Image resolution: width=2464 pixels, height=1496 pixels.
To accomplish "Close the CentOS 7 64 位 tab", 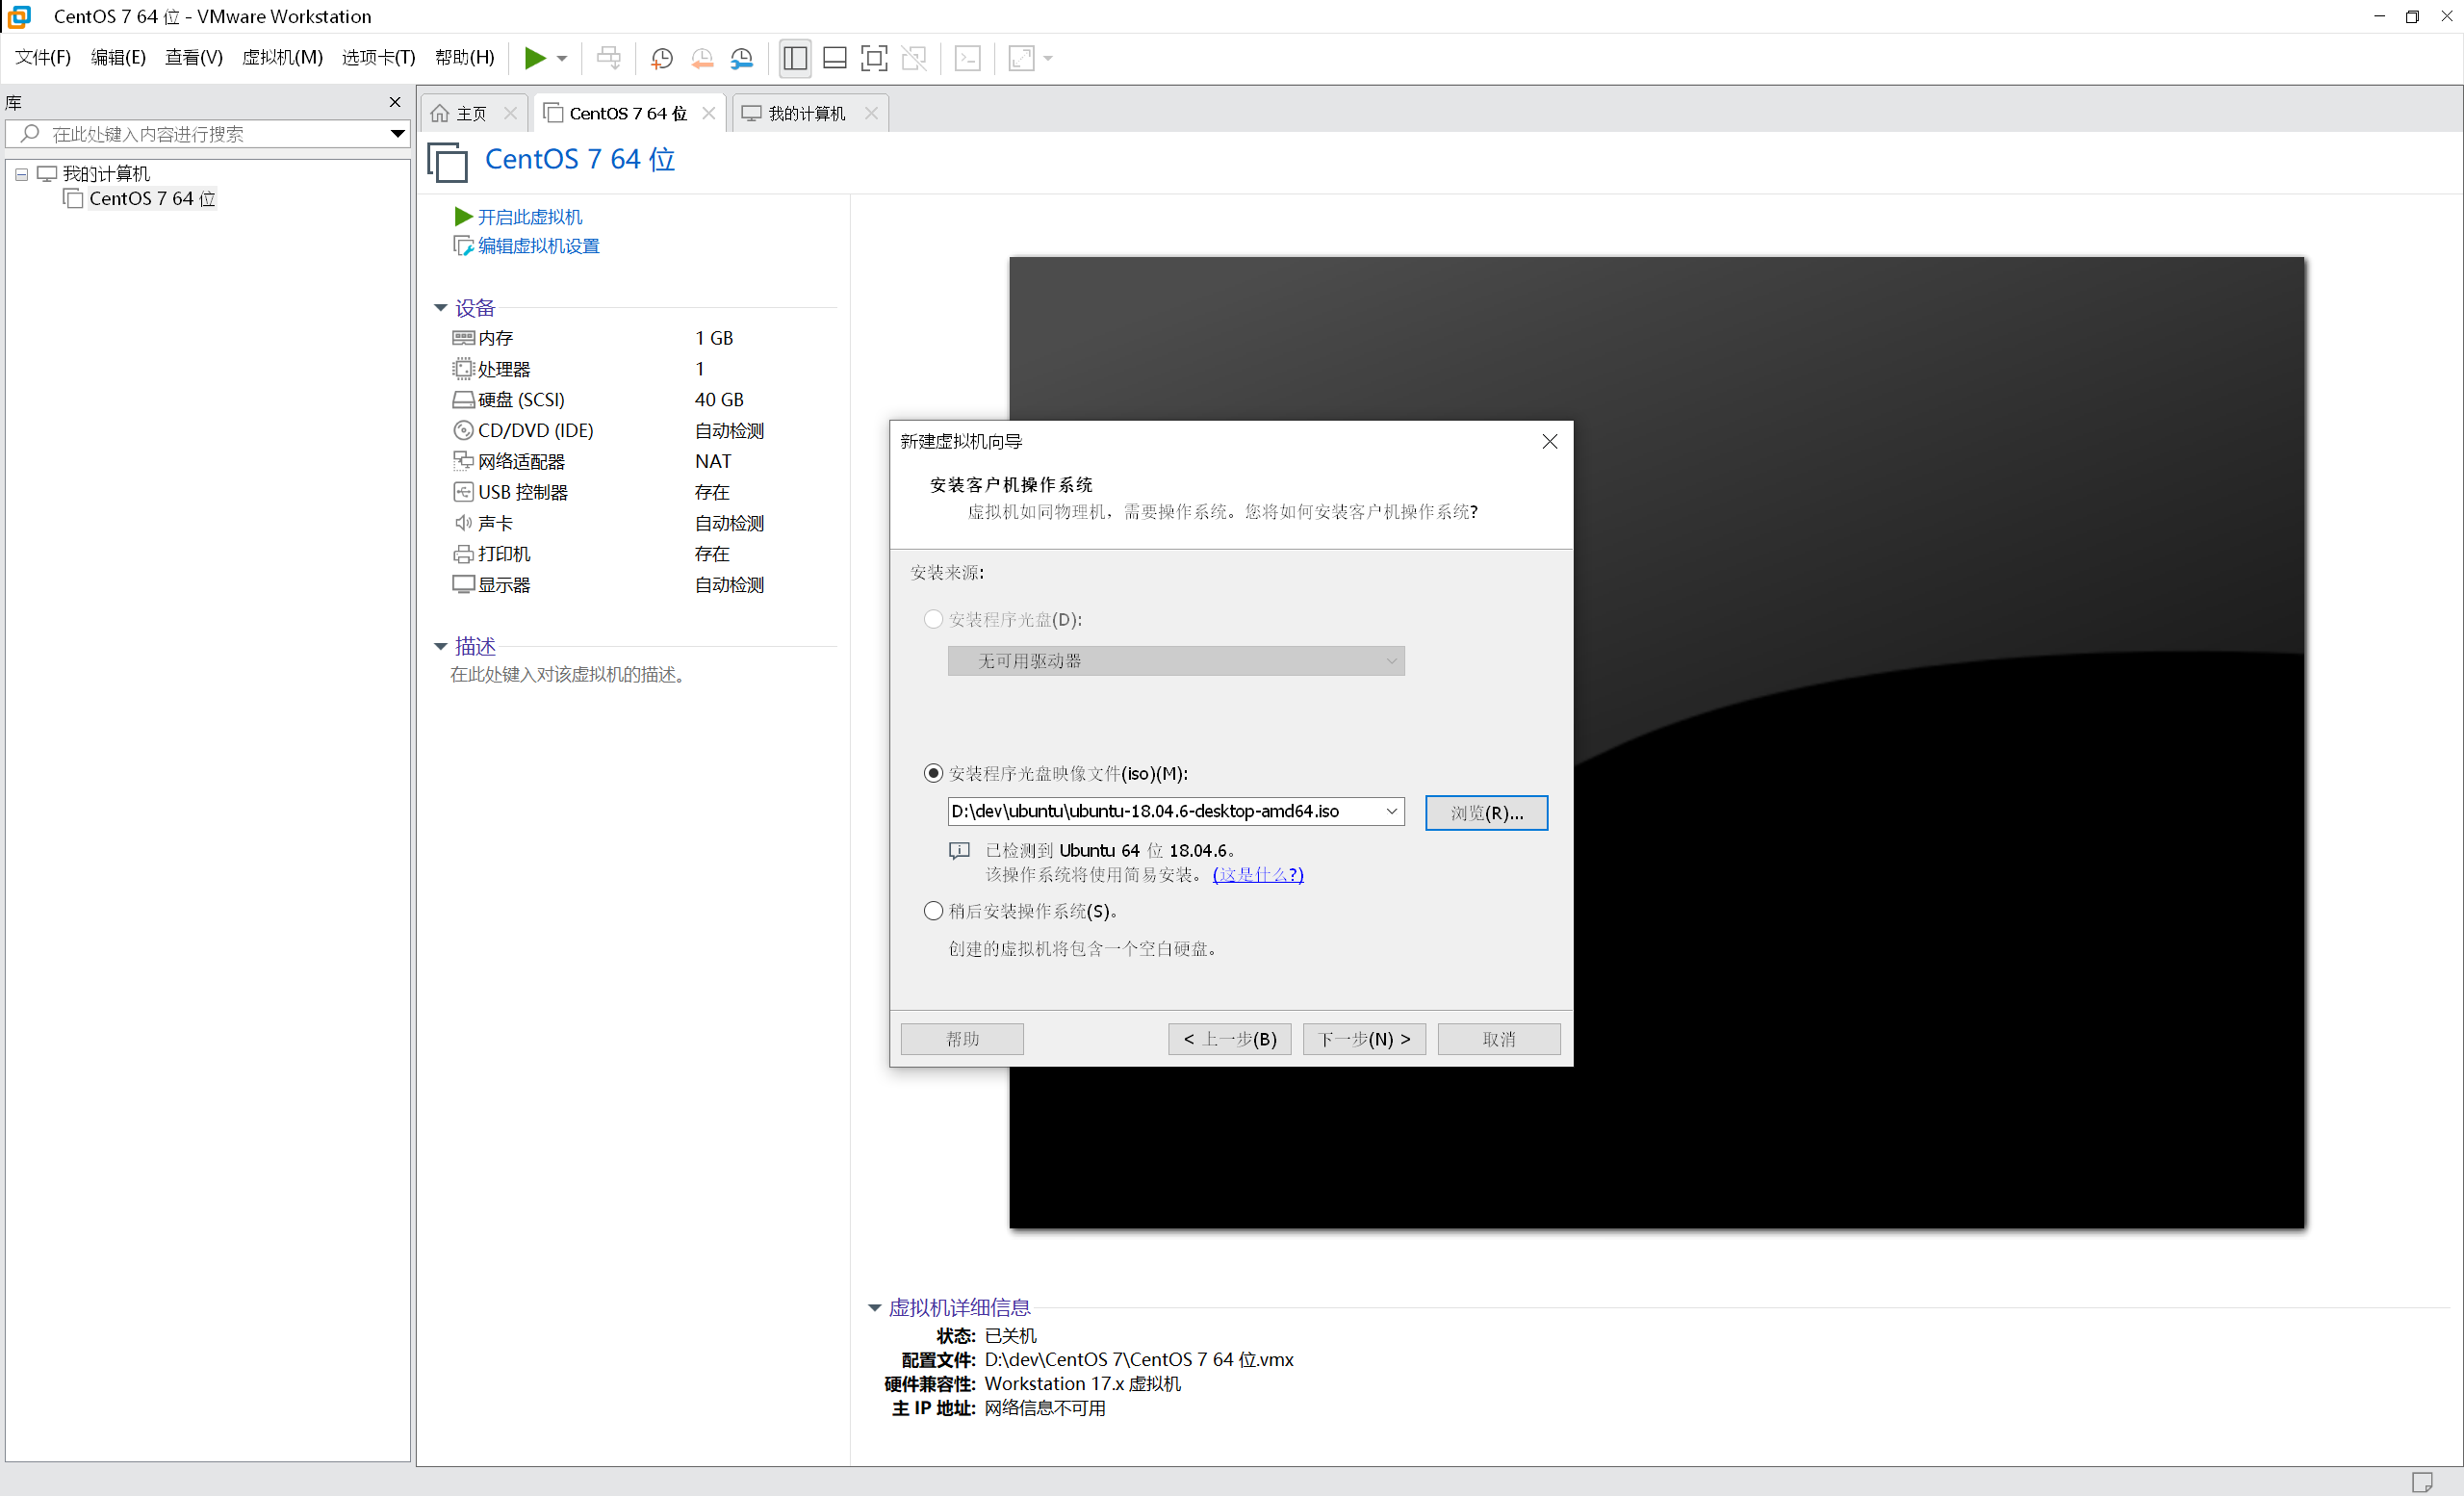I will (x=709, y=113).
